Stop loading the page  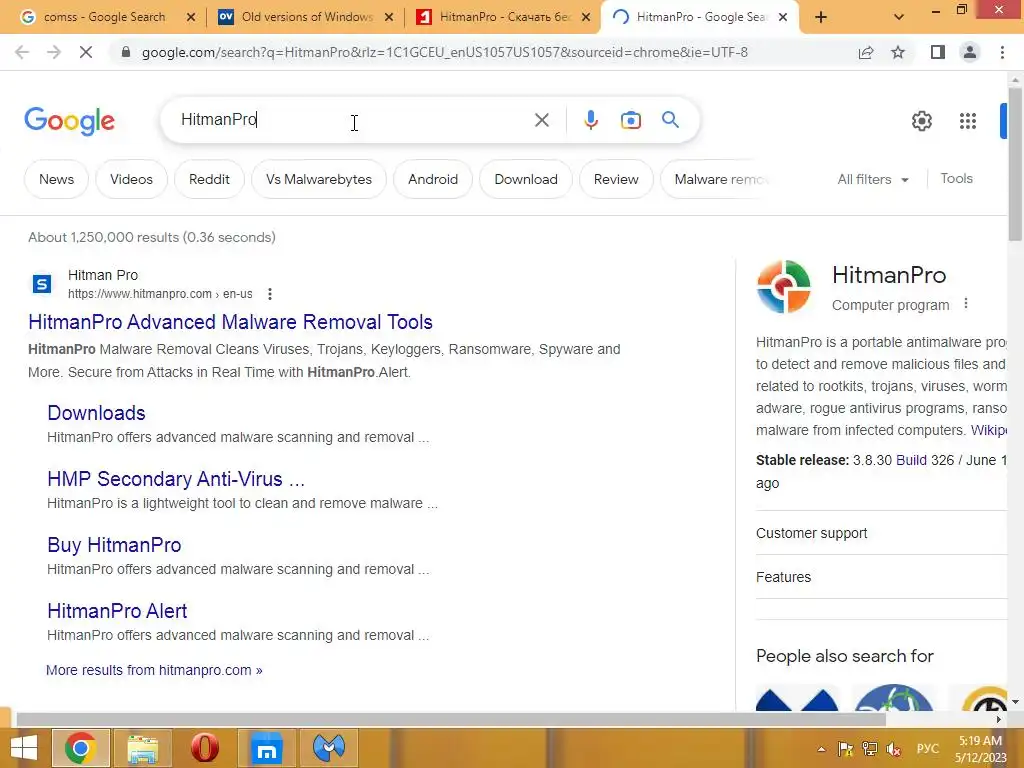(86, 52)
